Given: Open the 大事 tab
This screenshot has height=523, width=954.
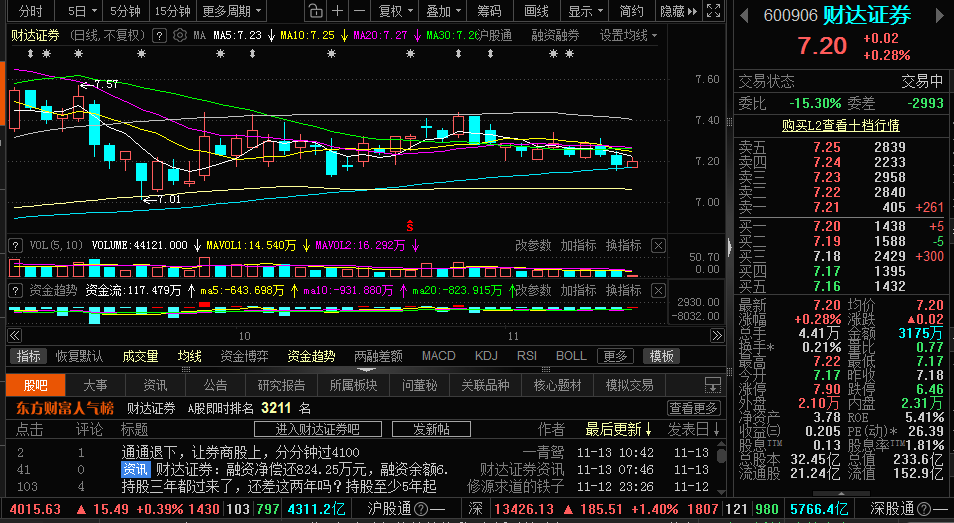Looking at the screenshot, I should 96,385.
